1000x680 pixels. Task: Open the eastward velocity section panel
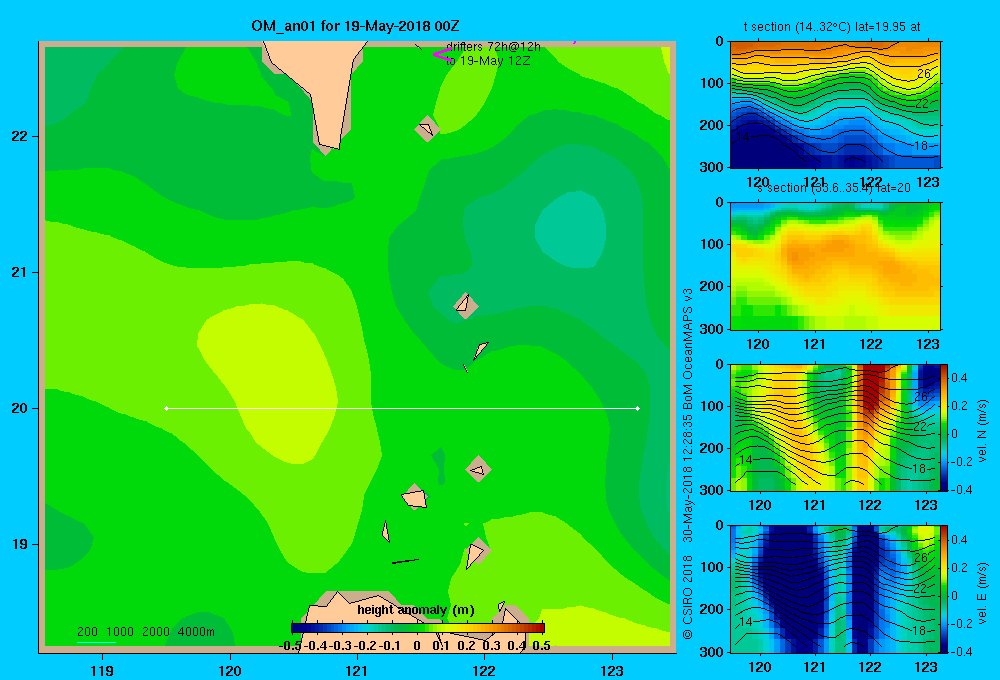[835, 589]
